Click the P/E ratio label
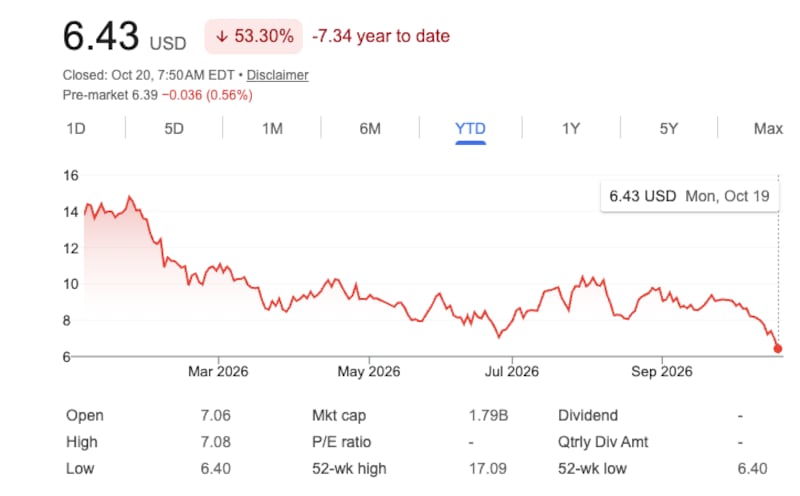The height and width of the screenshot is (496, 800). click(x=341, y=442)
